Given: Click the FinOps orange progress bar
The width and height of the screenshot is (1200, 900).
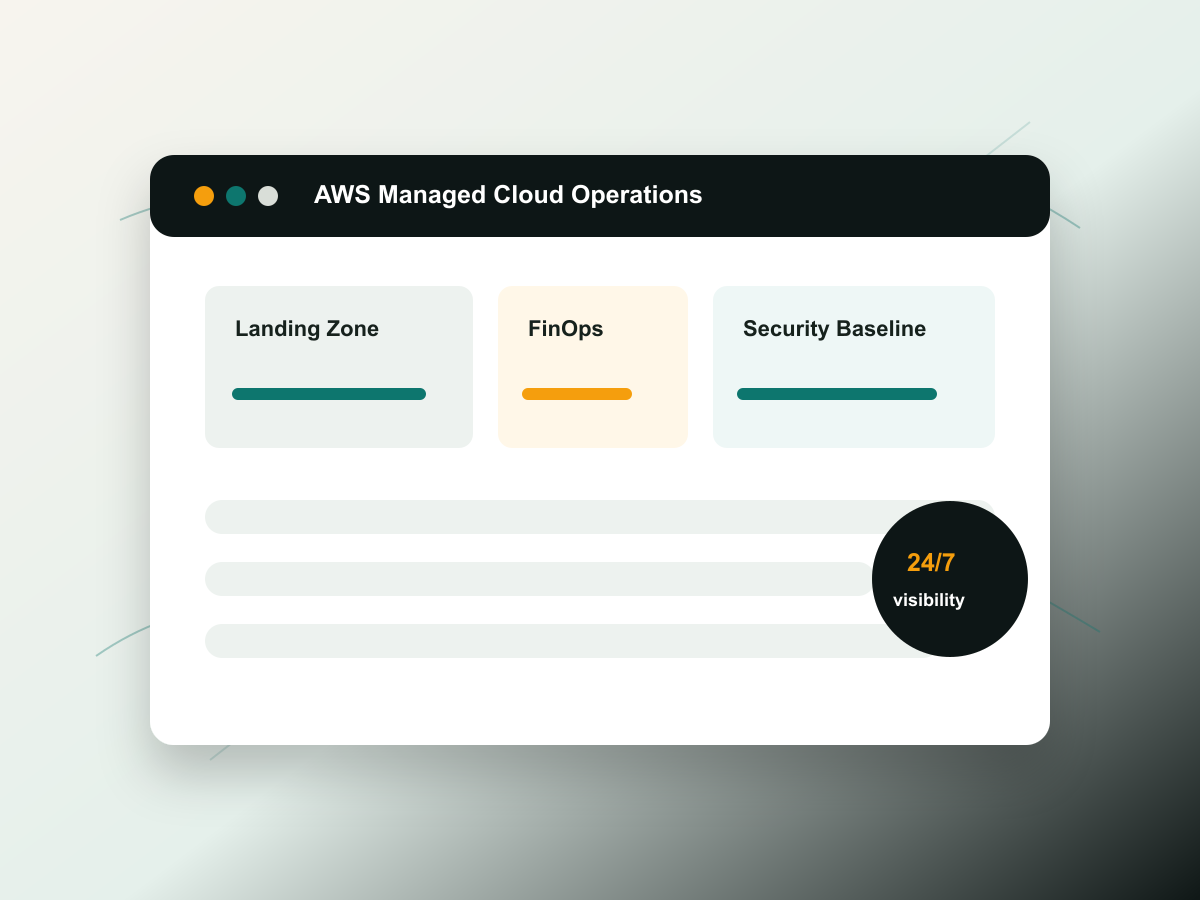Looking at the screenshot, I should 577,394.
